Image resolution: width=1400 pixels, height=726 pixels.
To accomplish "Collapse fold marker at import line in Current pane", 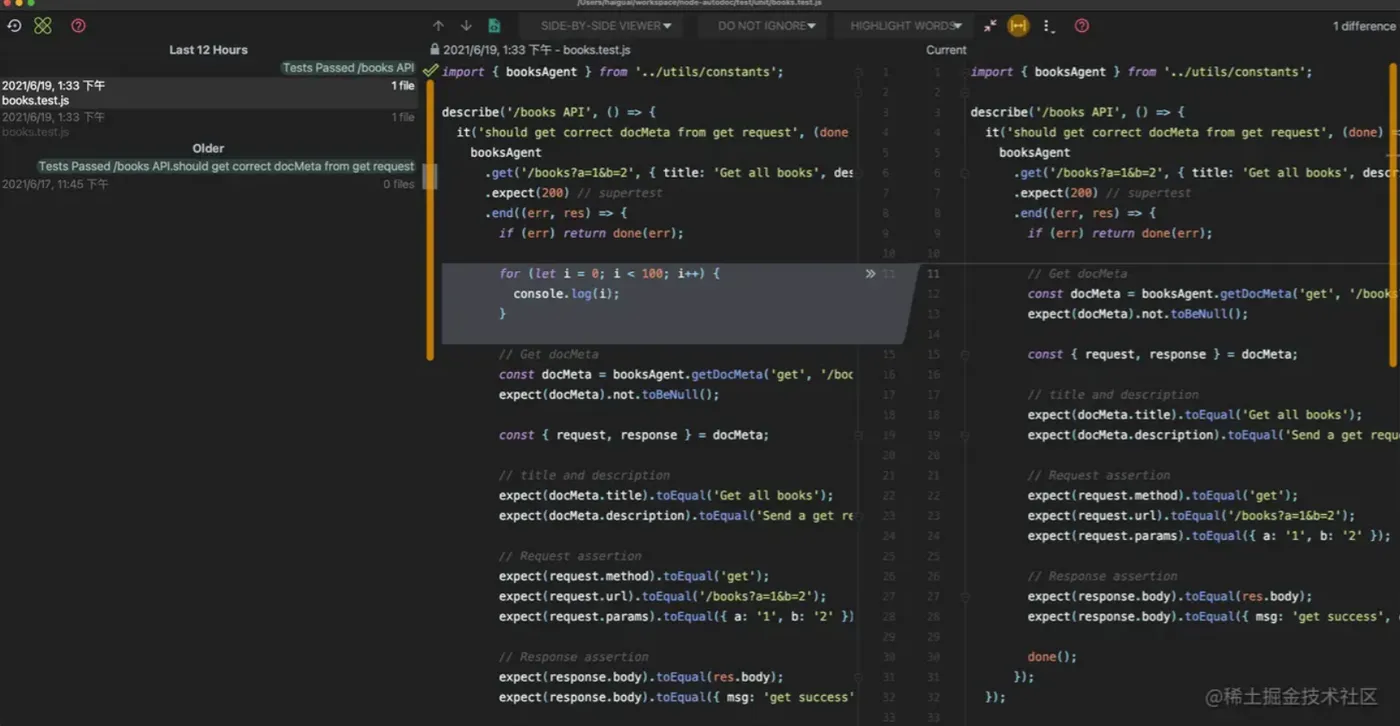I will 964,72.
